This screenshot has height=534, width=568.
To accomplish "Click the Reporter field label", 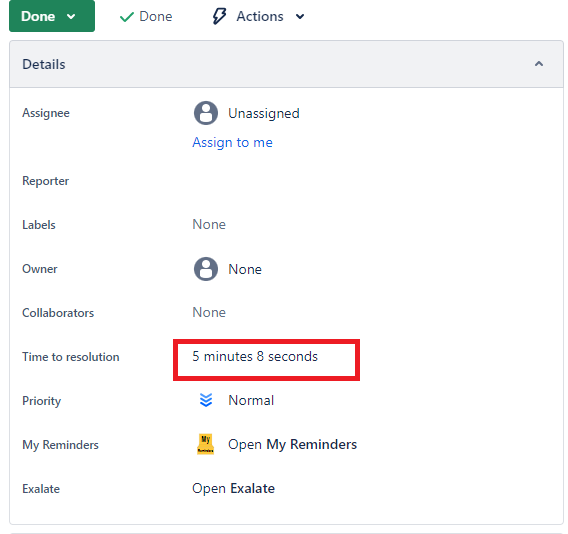I will coord(45,181).
